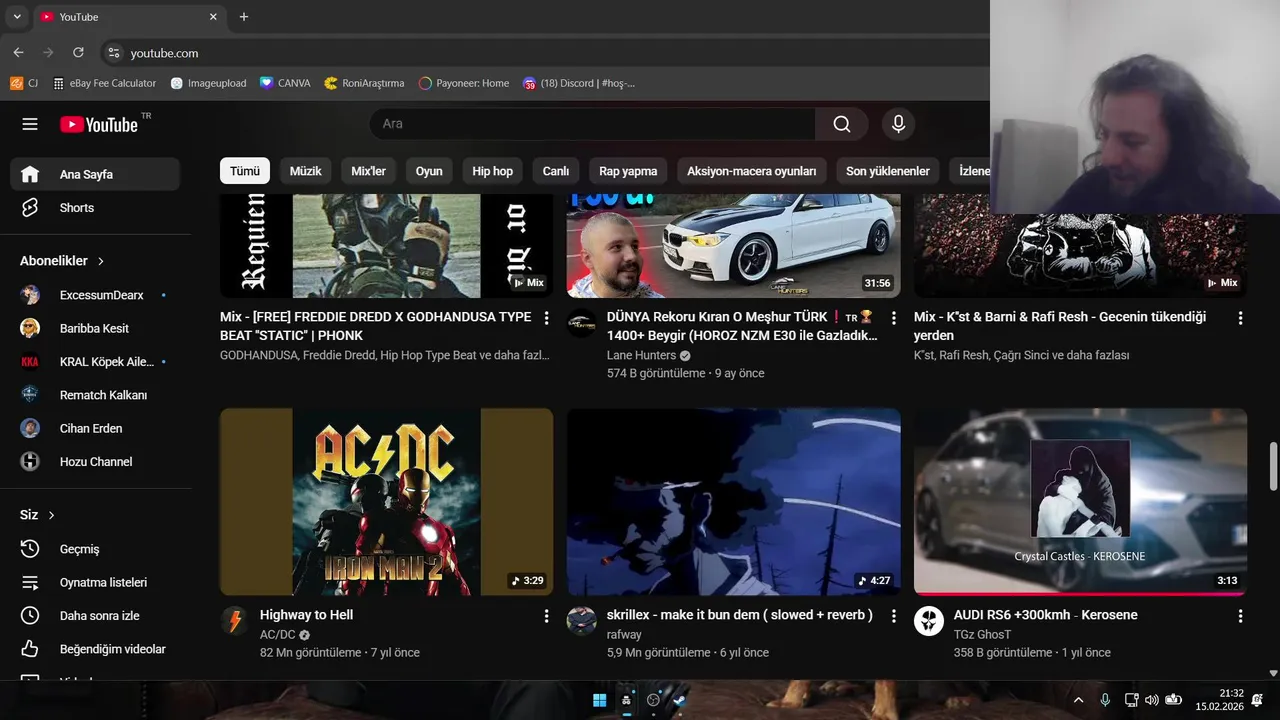Screen dimensions: 1280x720
Task: Open the Highway to Hell title
Action: (x=306, y=615)
